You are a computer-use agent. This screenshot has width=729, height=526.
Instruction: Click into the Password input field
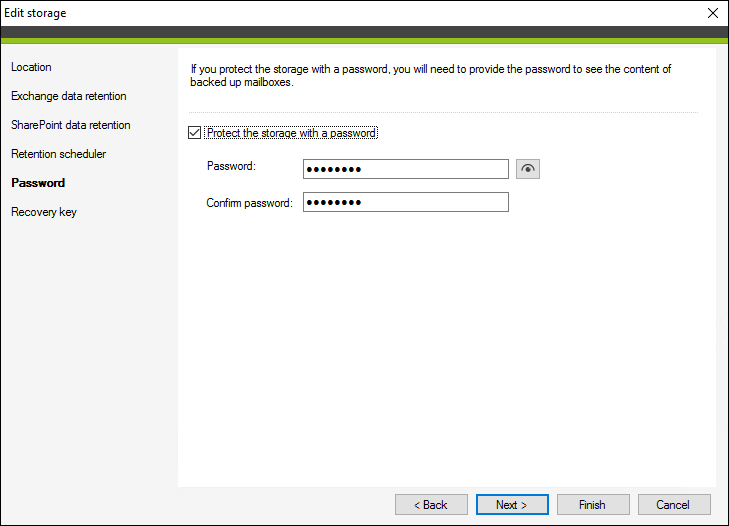405,169
